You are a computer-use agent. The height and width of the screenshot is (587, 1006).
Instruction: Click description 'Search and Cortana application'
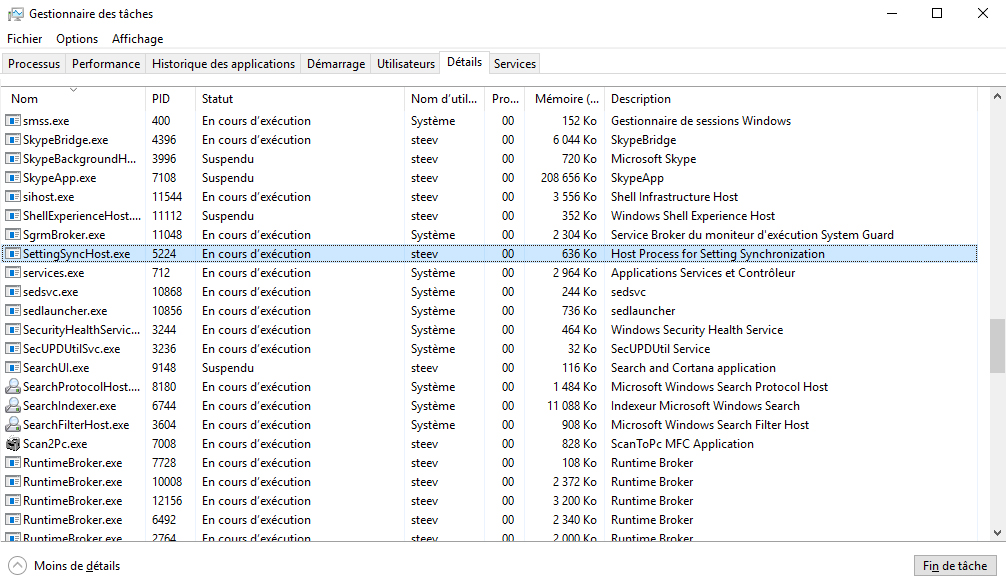(x=693, y=368)
